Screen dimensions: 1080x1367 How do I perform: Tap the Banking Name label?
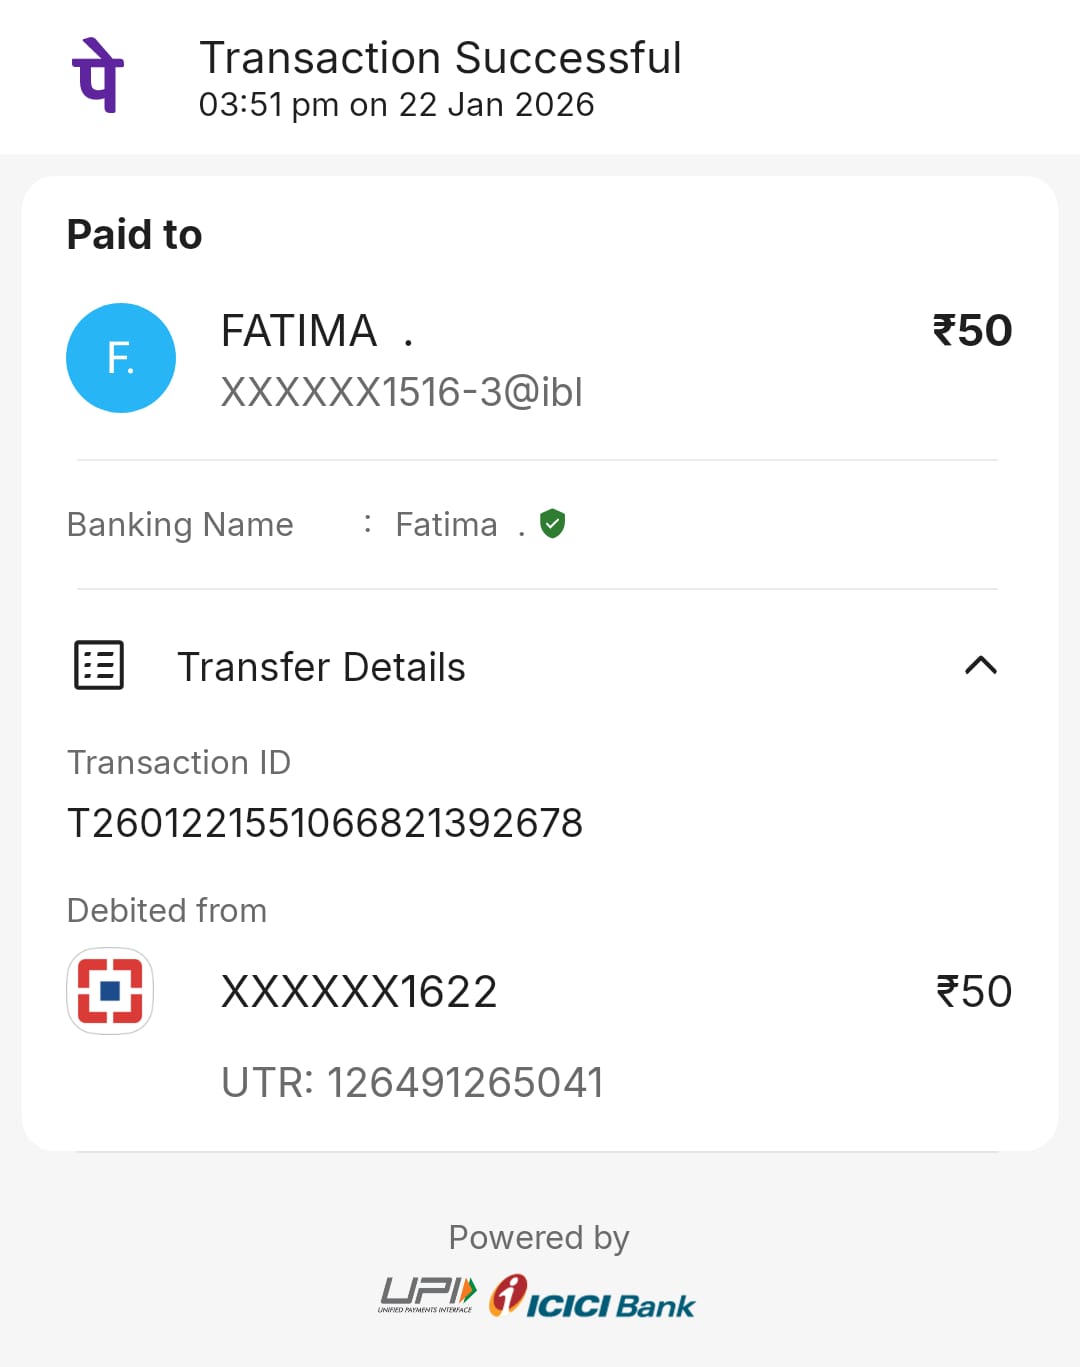(180, 524)
